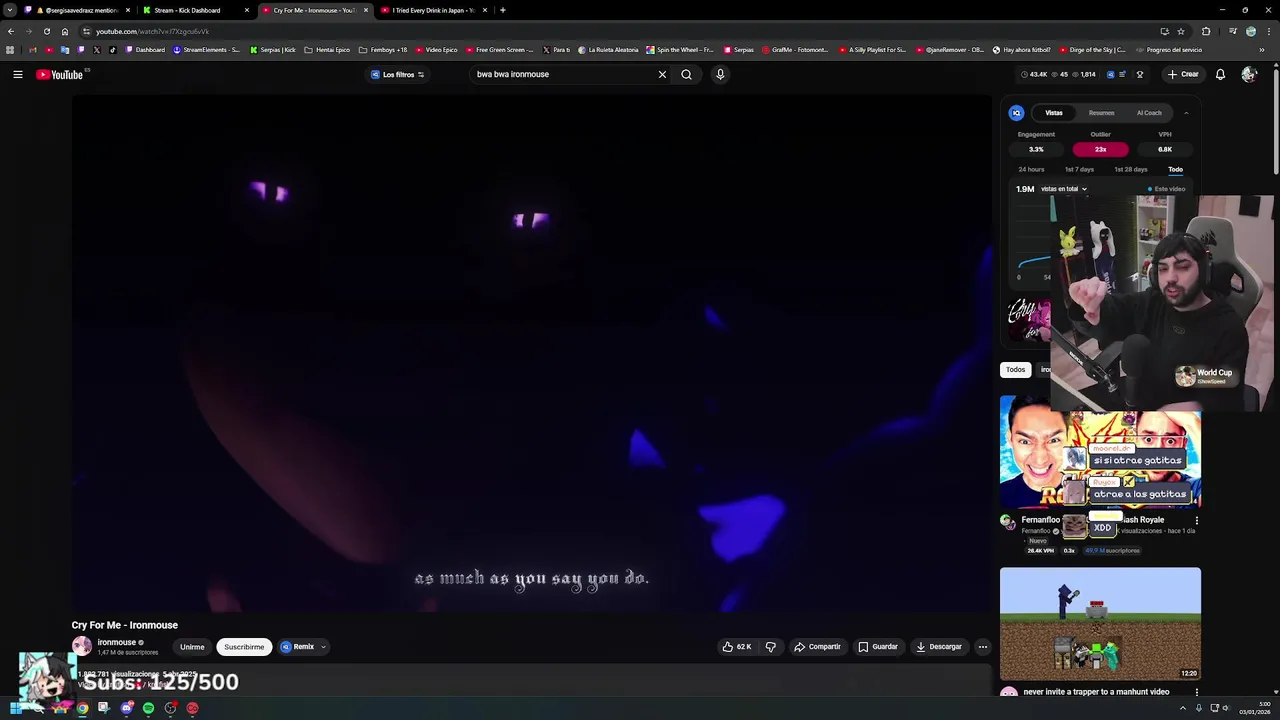Image resolution: width=1280 pixels, height=720 pixels.
Task: Open the Hentai Epico bookmarks folder
Action: point(327,50)
